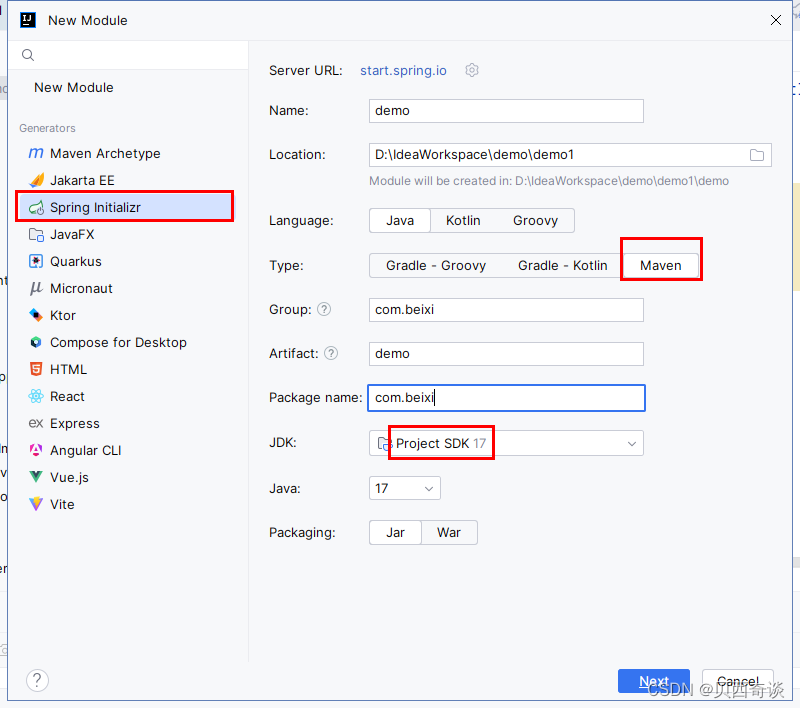Screen dimensions: 800x708
Task: Show help for Artifact field
Action: (331, 353)
